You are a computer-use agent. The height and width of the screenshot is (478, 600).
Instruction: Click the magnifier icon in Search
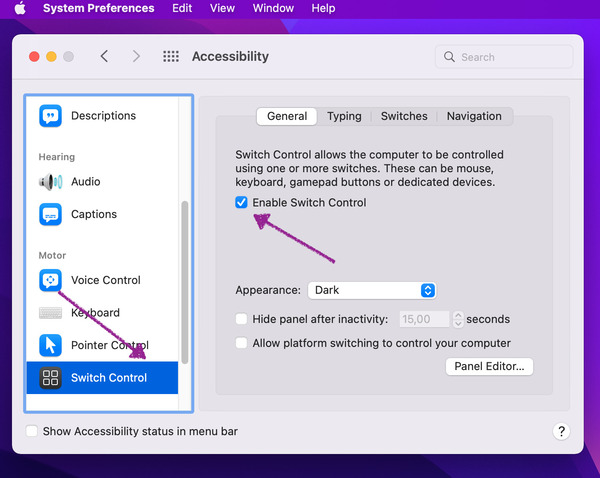click(449, 57)
